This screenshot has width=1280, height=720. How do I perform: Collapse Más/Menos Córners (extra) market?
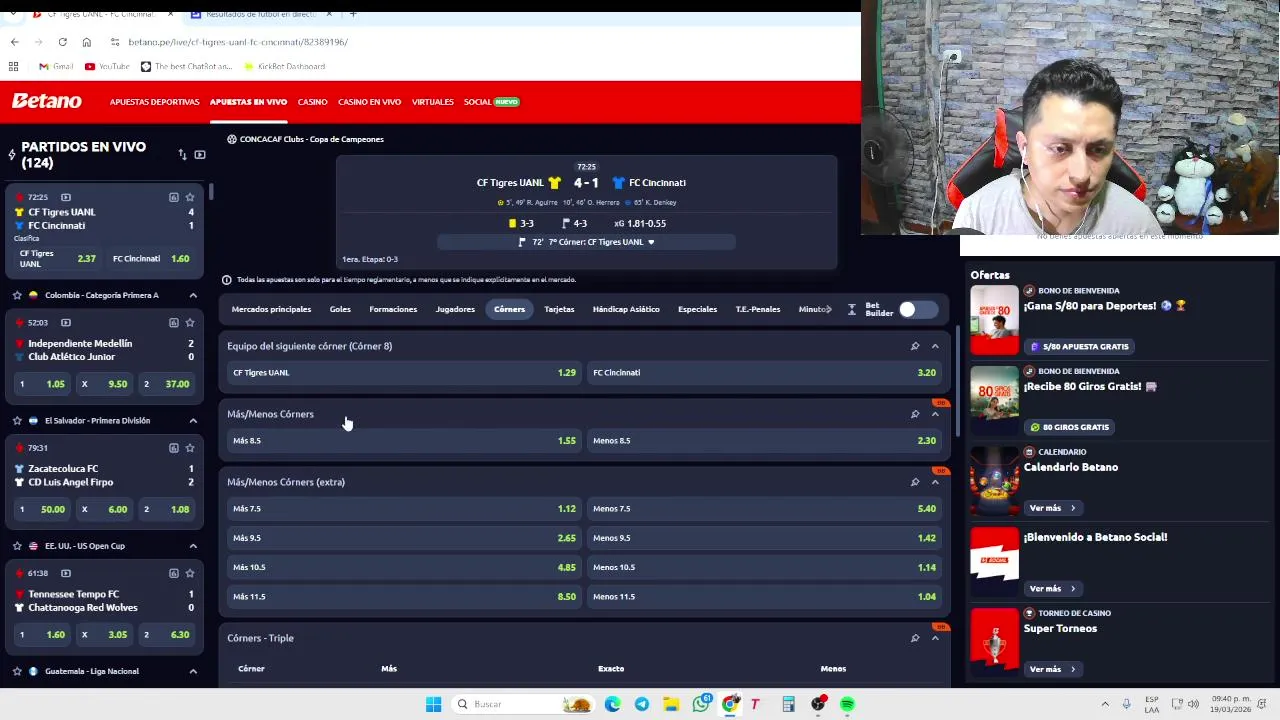[x=935, y=482]
